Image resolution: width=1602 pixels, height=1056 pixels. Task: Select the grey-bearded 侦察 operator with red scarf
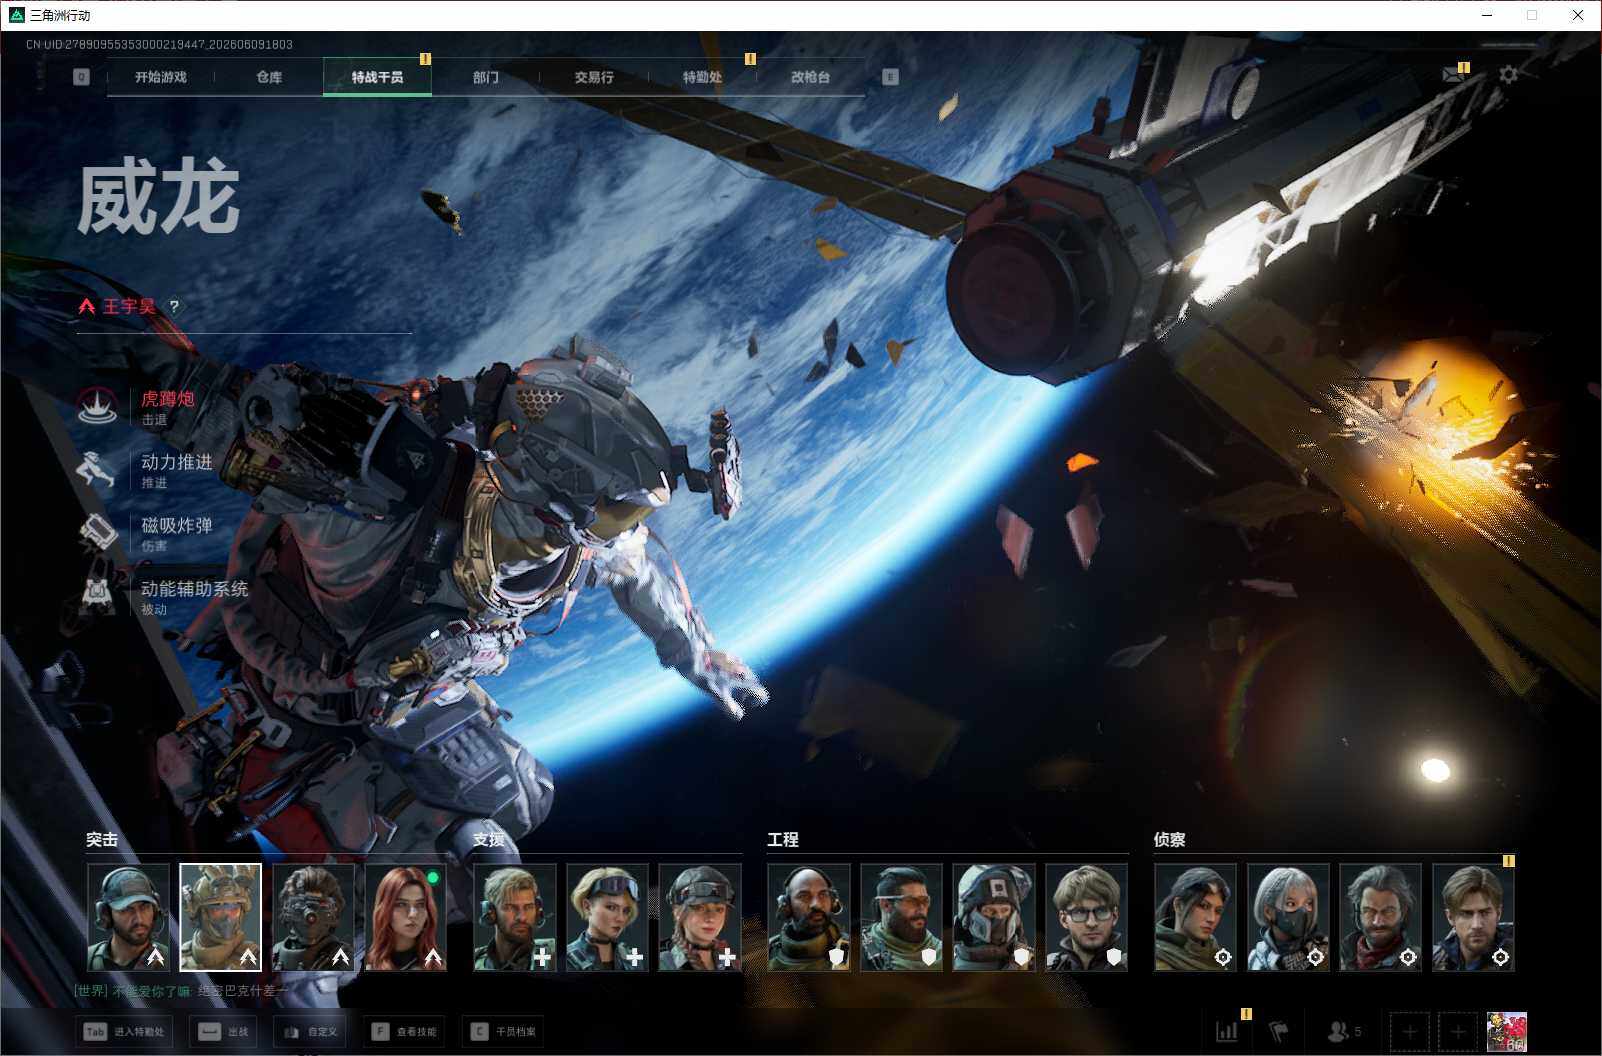coord(1380,917)
